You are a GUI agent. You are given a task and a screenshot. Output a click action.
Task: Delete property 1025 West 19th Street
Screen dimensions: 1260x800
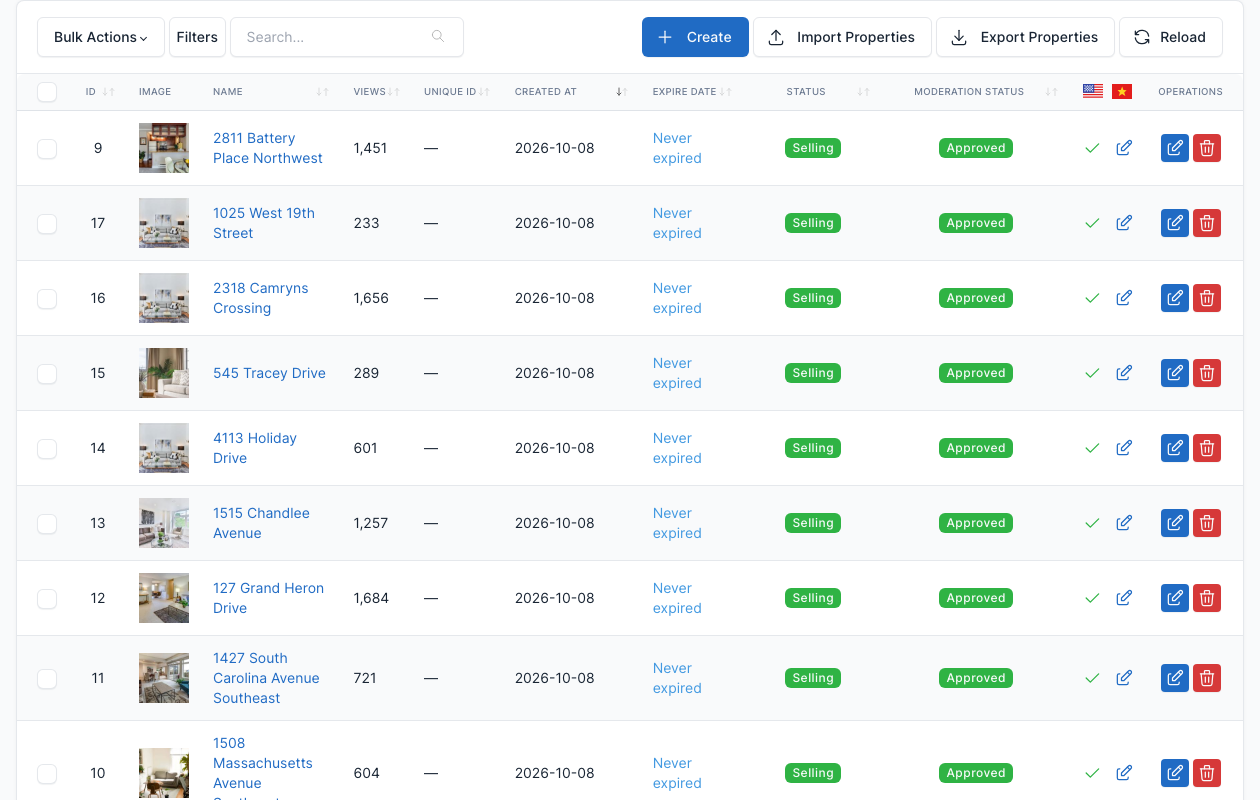pos(1207,223)
